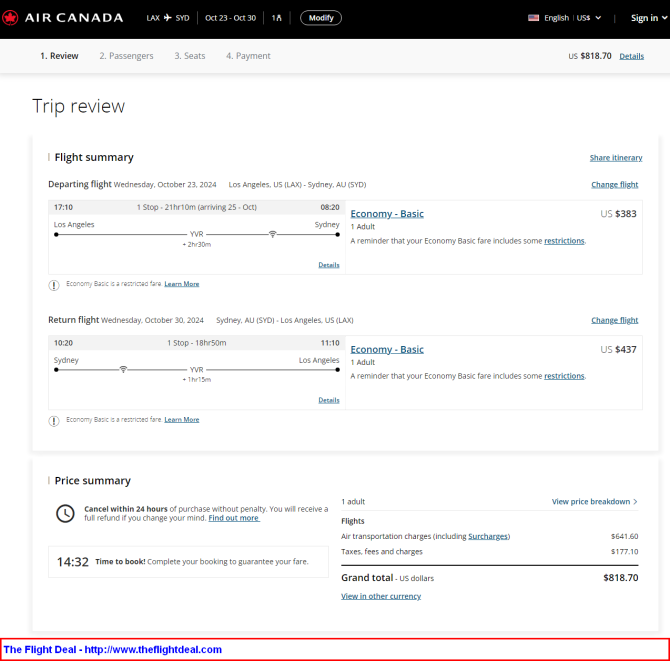
Task: Click restrictions link in departing fare reminder
Action: [564, 241]
